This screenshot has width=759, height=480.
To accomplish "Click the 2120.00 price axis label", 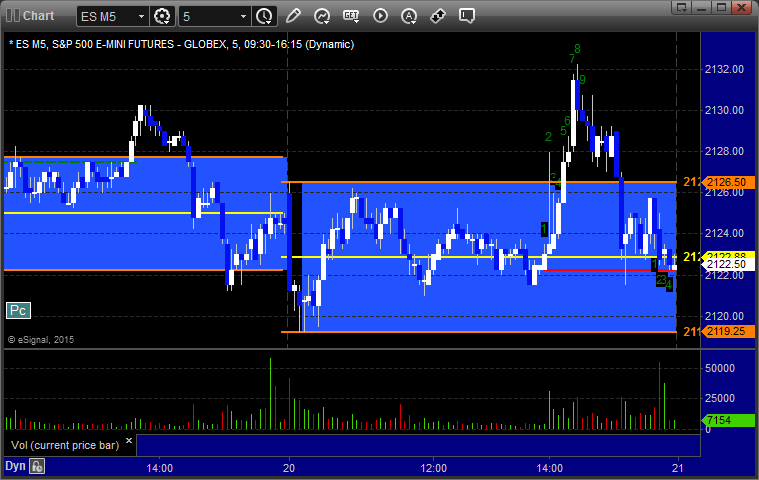I will pyautogui.click(x=724, y=316).
